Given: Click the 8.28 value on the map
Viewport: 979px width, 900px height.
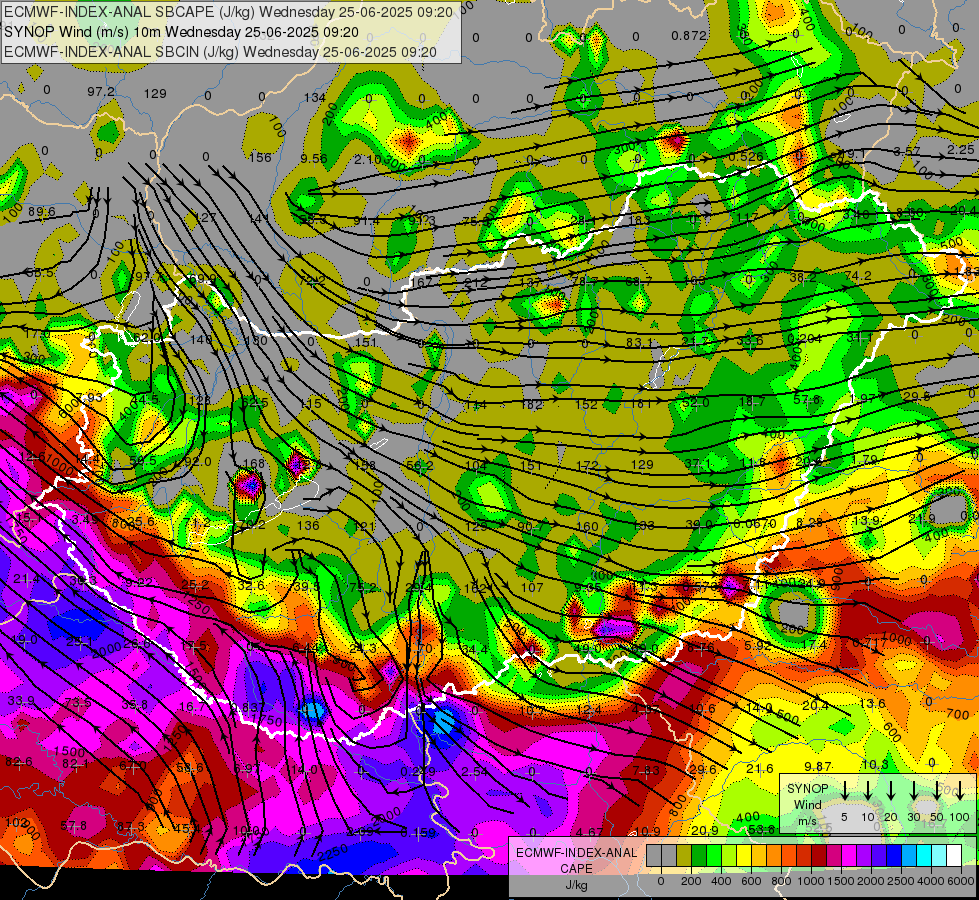Looking at the screenshot, I should (810, 522).
